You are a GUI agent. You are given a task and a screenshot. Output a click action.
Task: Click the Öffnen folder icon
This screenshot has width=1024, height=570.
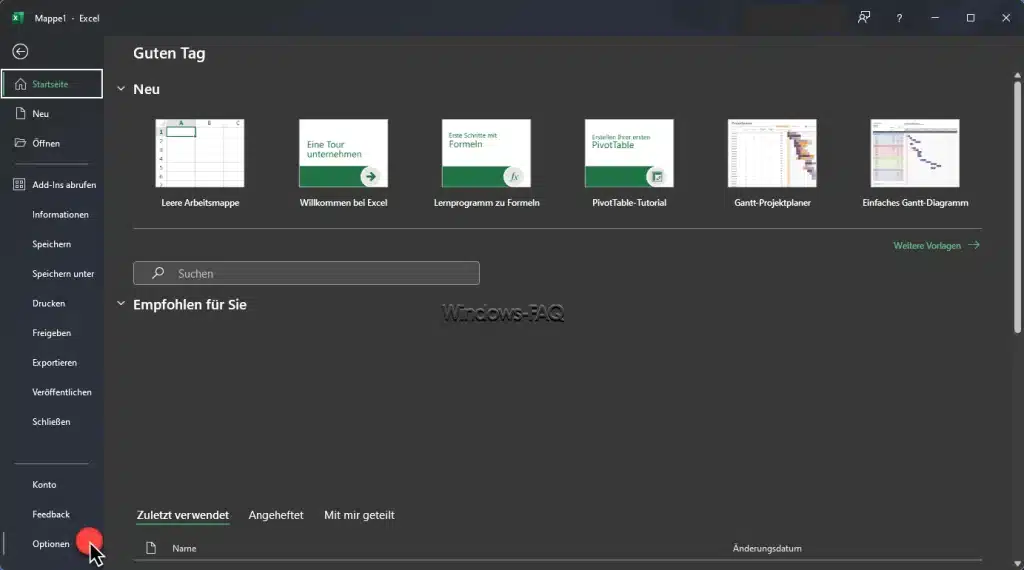(x=20, y=143)
